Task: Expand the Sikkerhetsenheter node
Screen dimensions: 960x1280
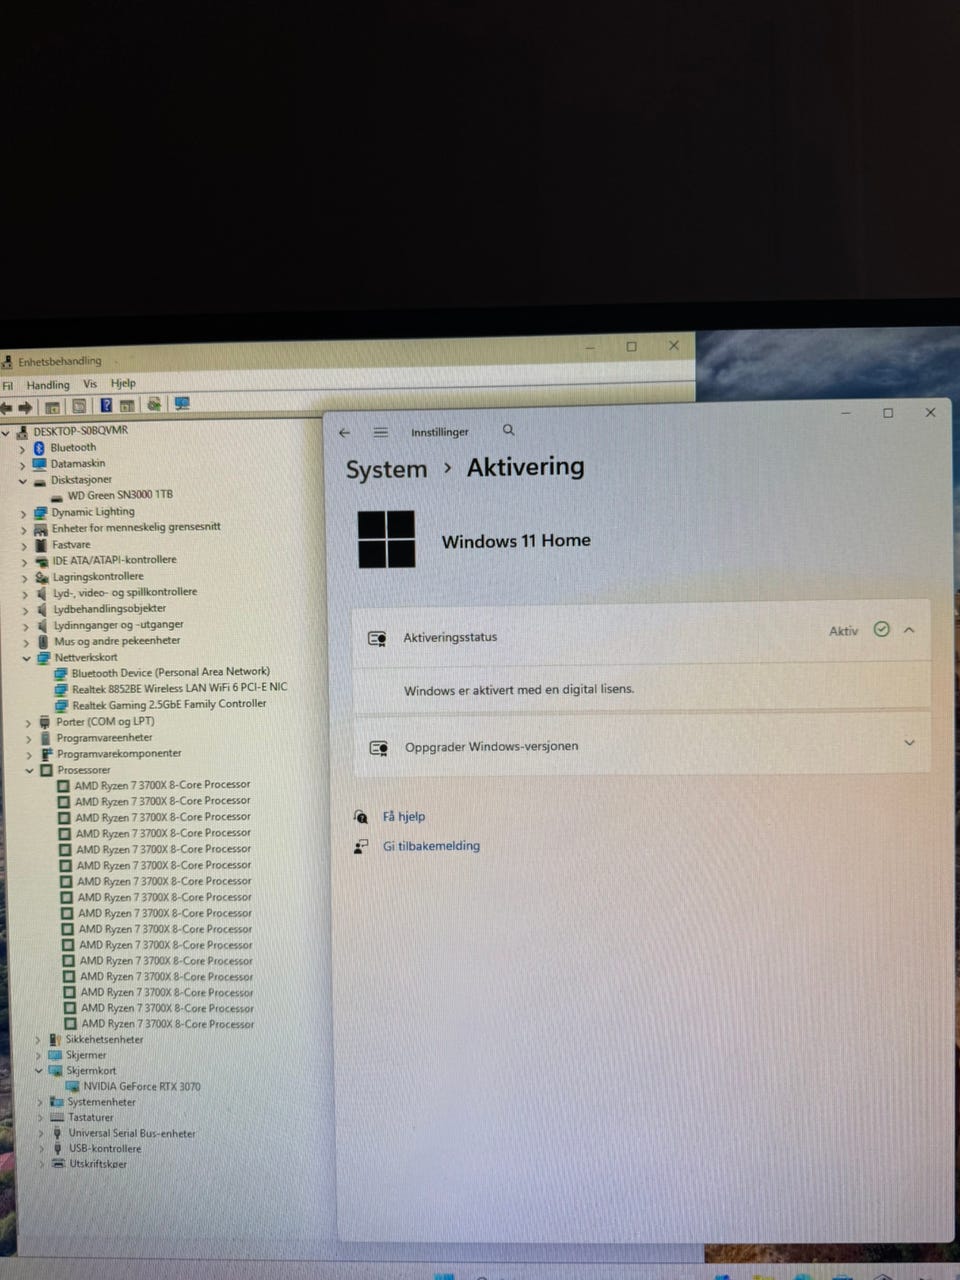Action: click(38, 1040)
